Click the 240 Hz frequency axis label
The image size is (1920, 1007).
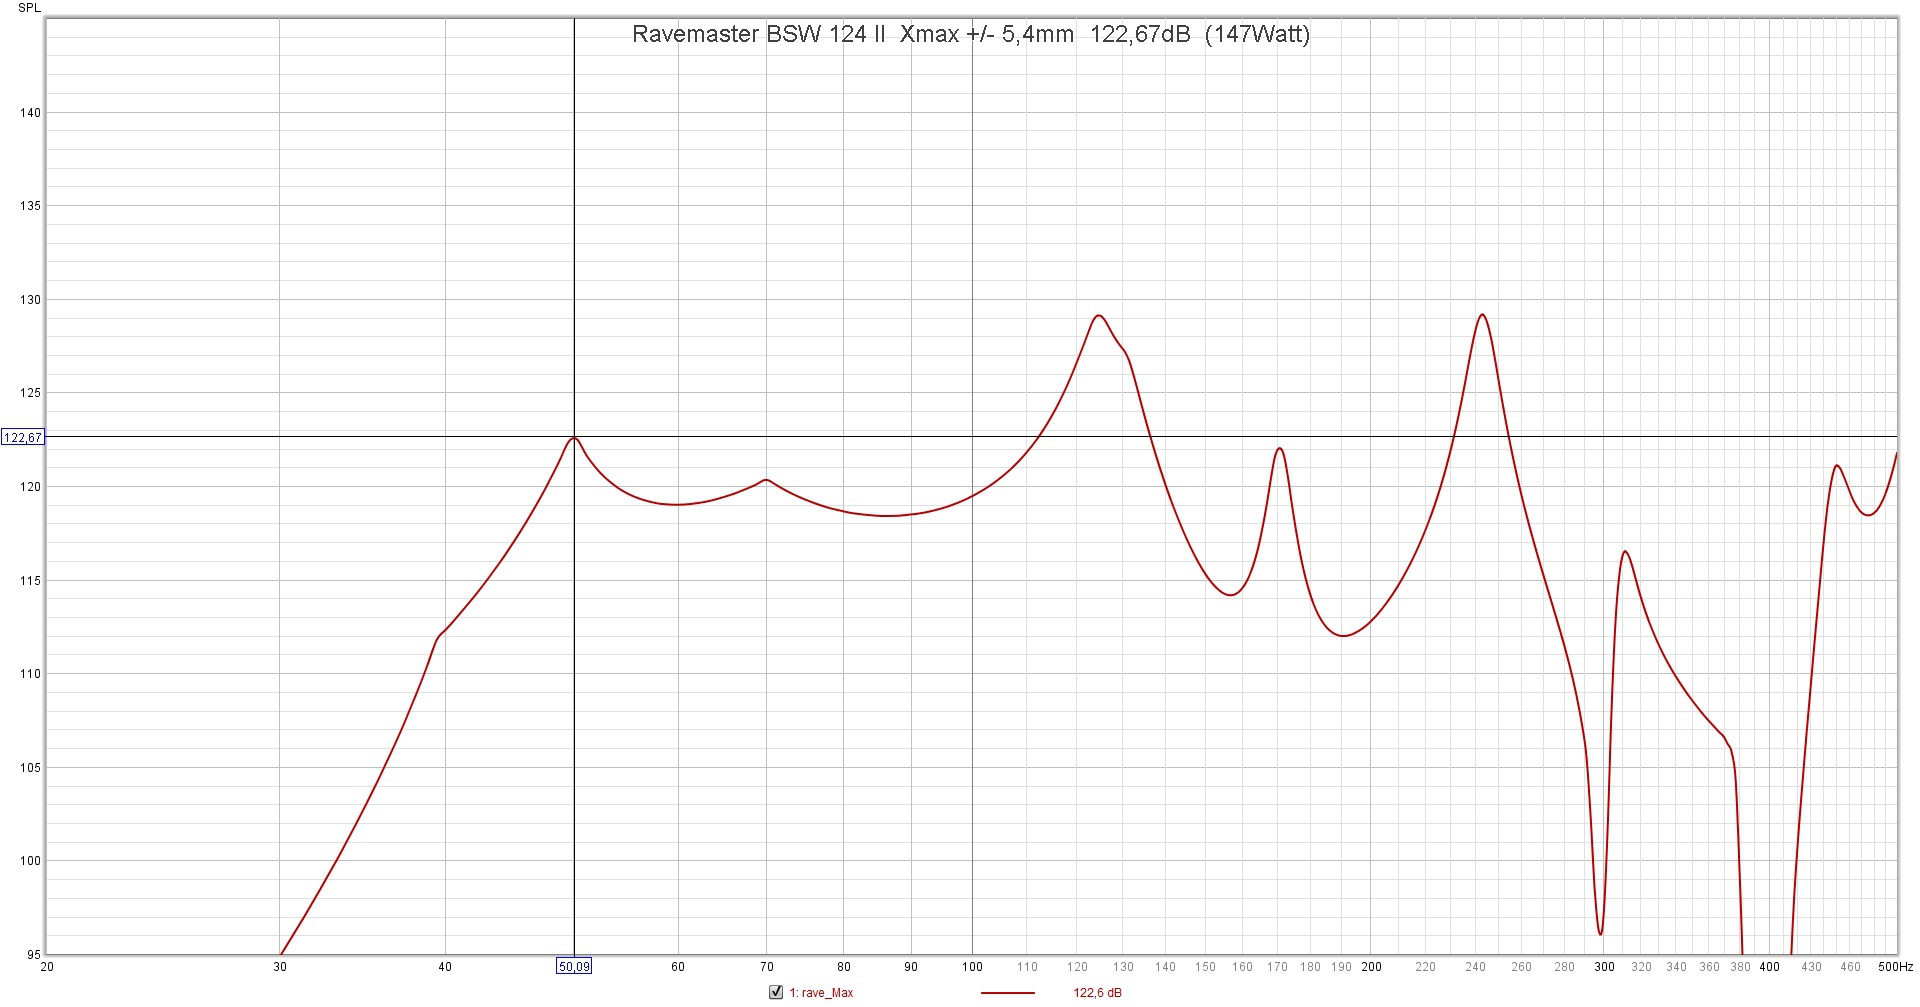1476,967
